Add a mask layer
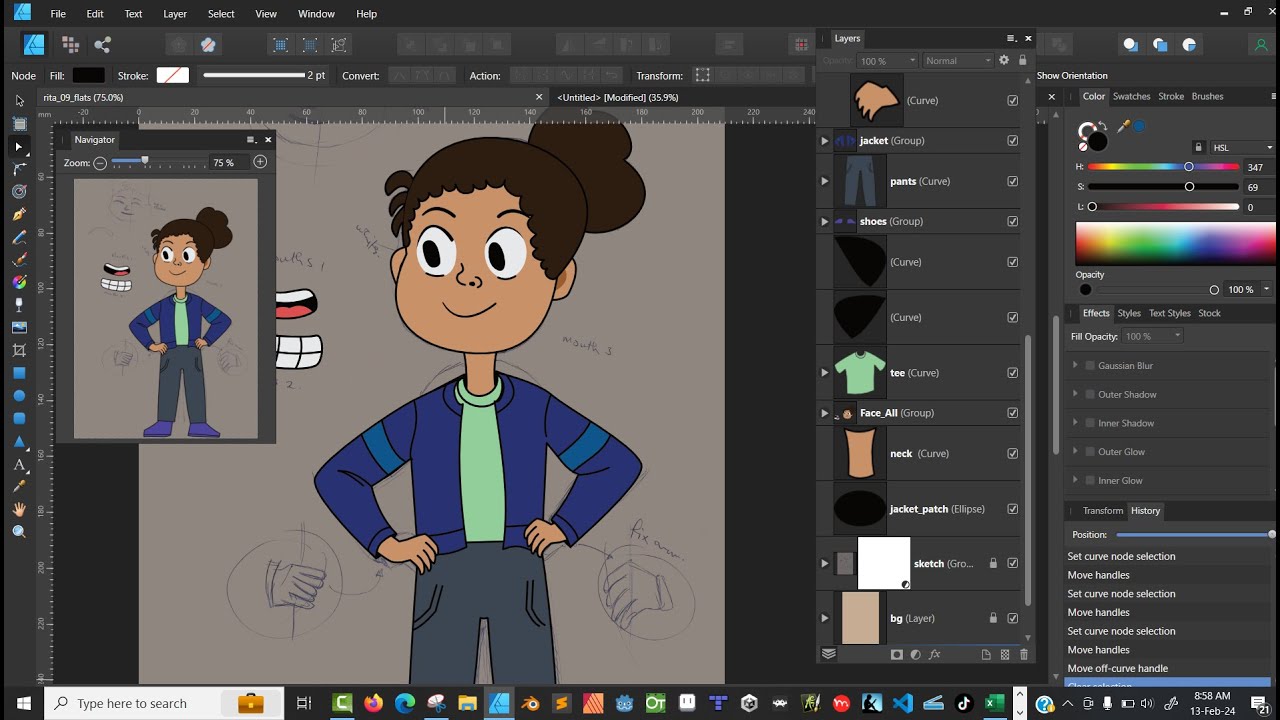The width and height of the screenshot is (1280, 720). [897, 655]
